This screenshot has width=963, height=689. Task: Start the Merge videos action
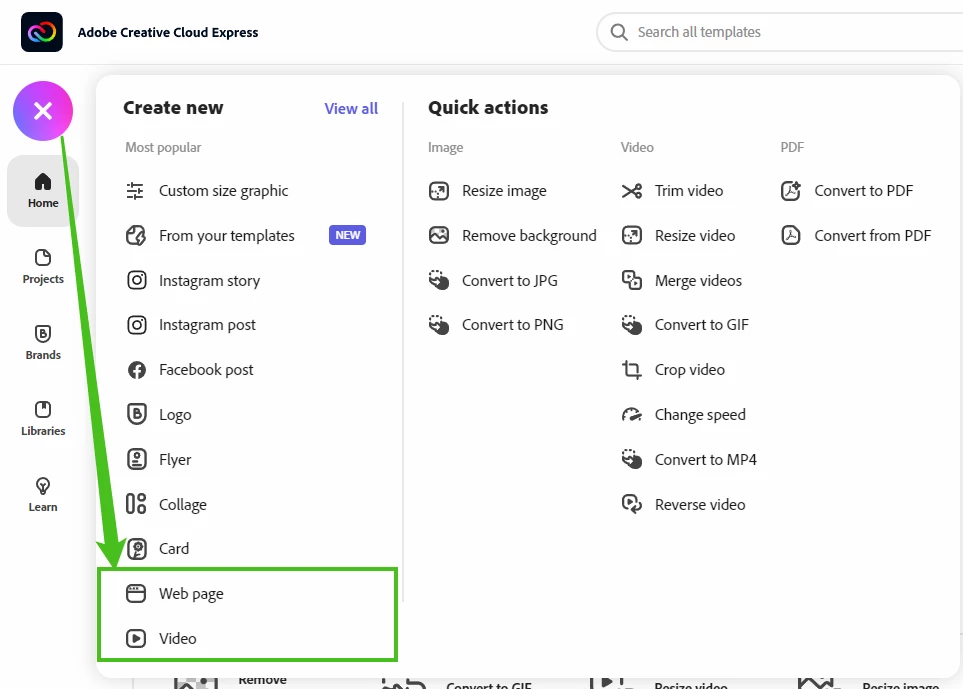[698, 281]
